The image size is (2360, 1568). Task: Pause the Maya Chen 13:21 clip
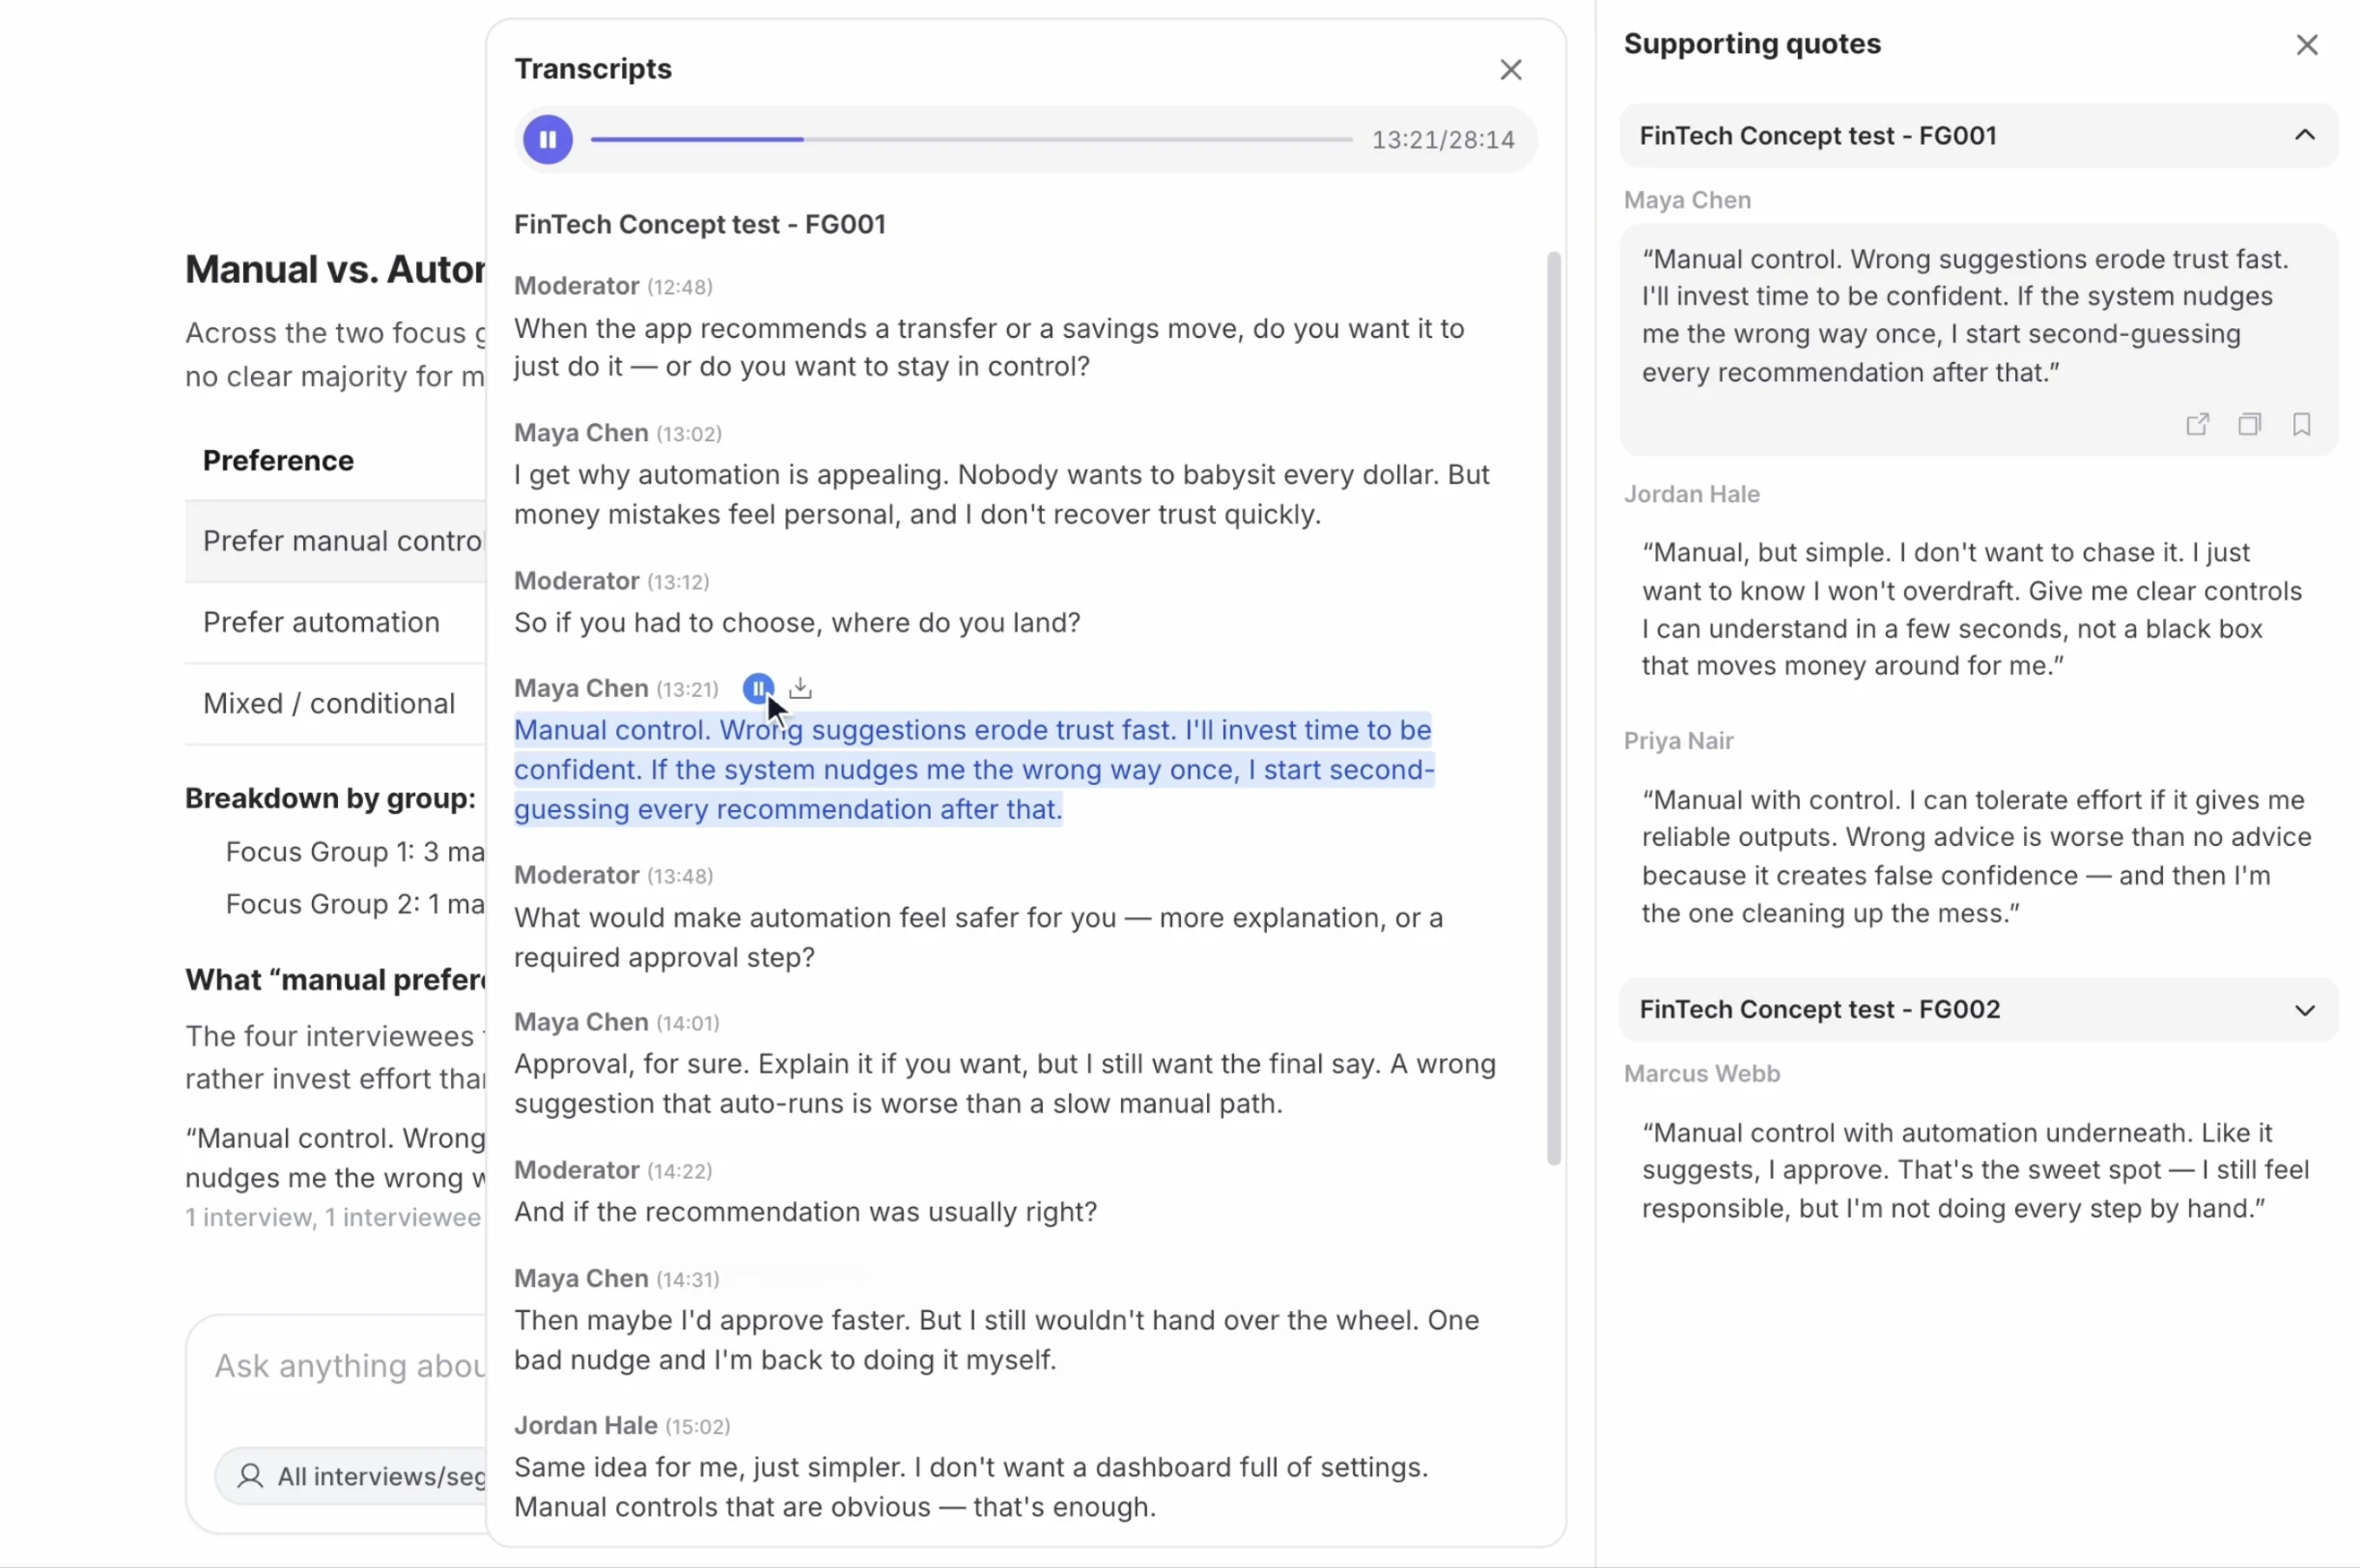tap(758, 688)
